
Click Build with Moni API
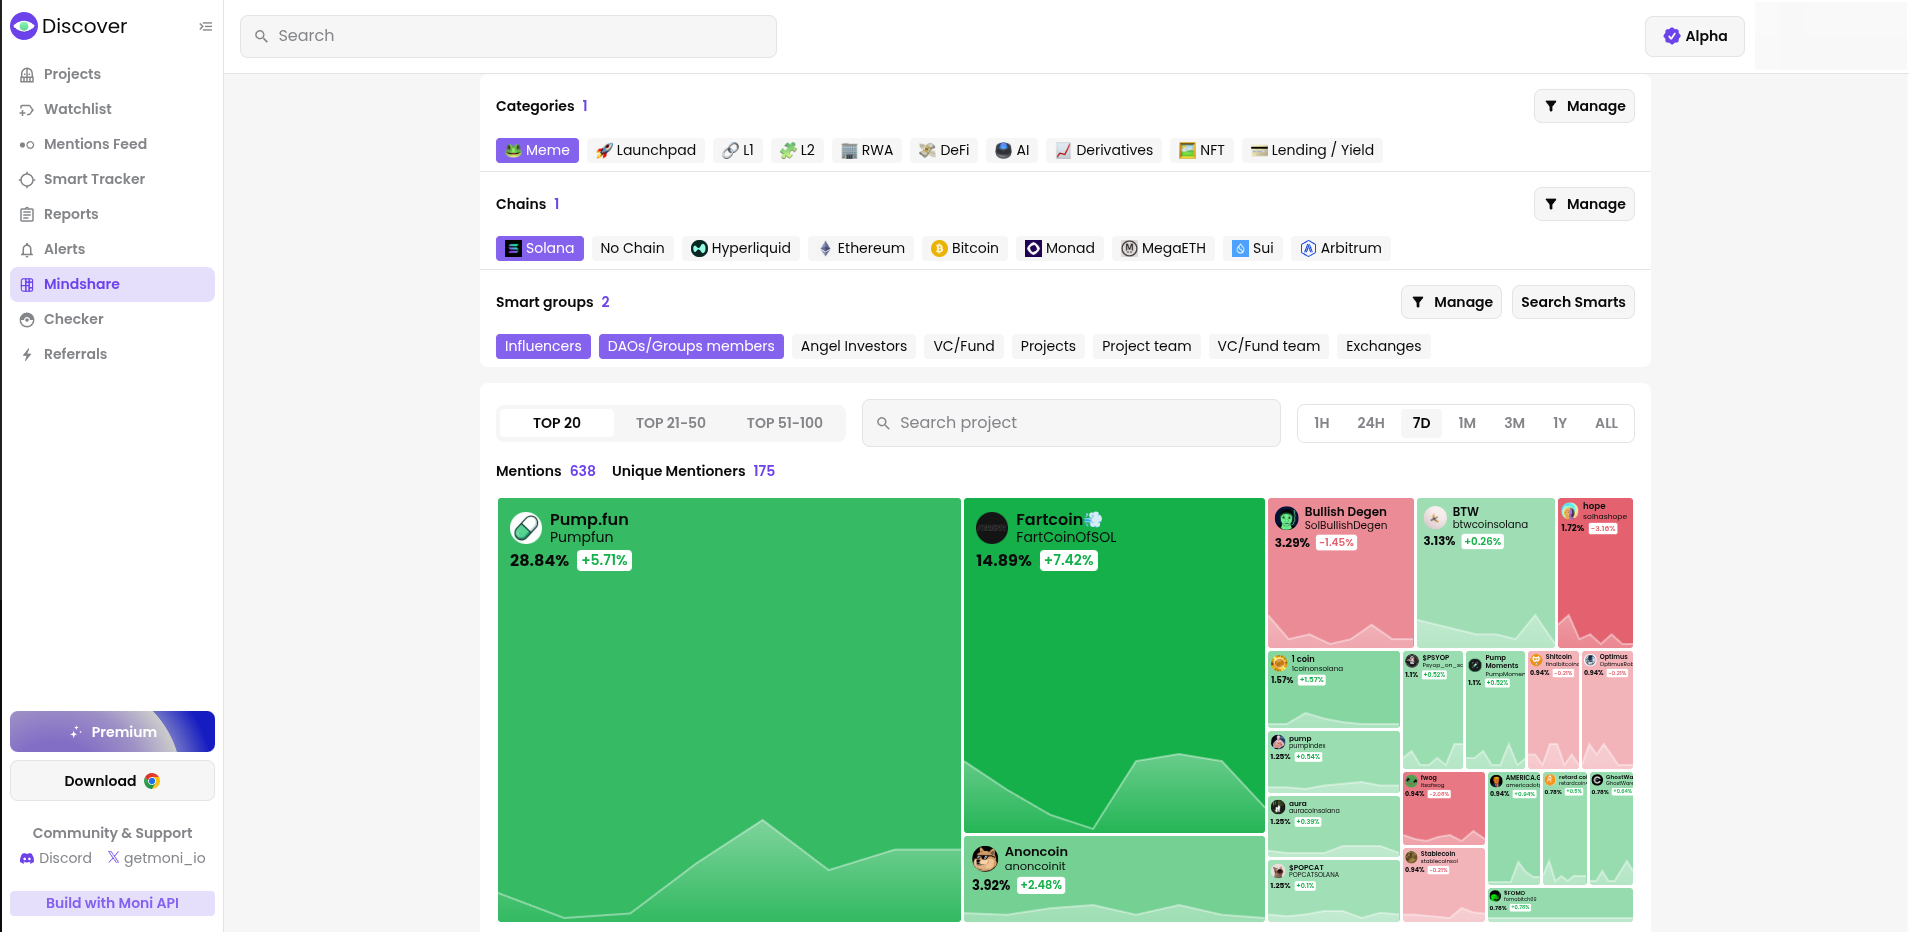pos(112,903)
